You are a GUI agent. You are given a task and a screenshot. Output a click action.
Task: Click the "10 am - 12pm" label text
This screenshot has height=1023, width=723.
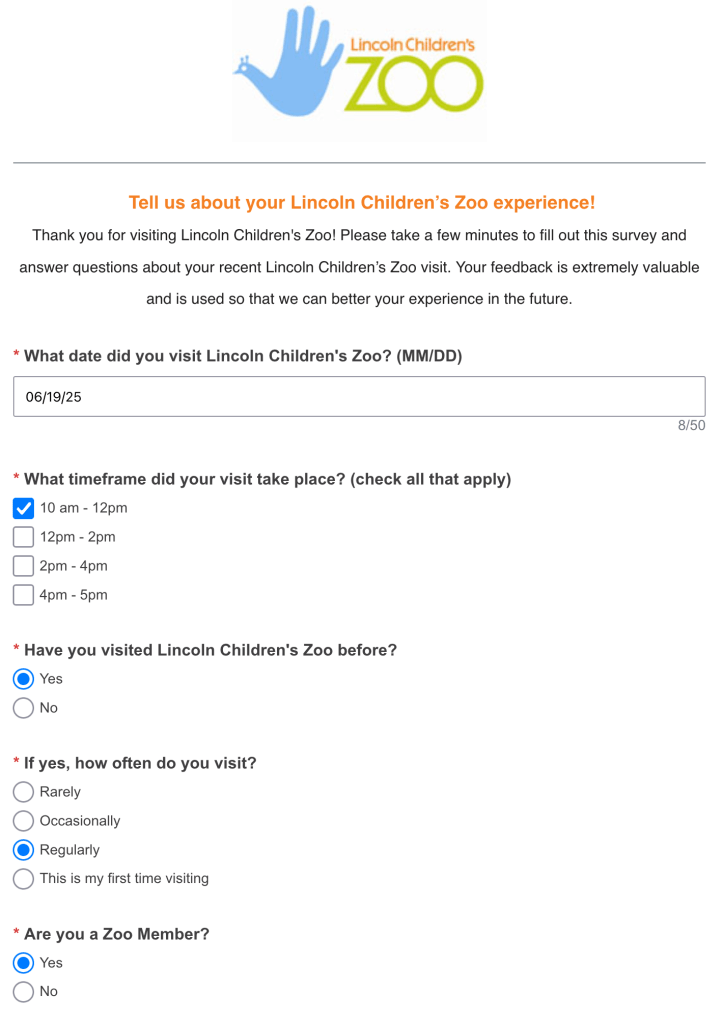tap(83, 508)
